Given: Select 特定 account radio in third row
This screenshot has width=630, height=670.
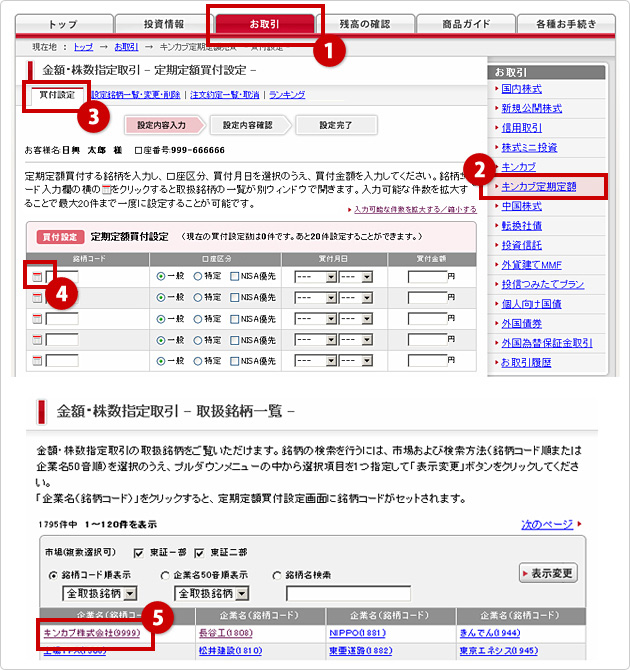Looking at the screenshot, I should pyautogui.click(x=197, y=319).
